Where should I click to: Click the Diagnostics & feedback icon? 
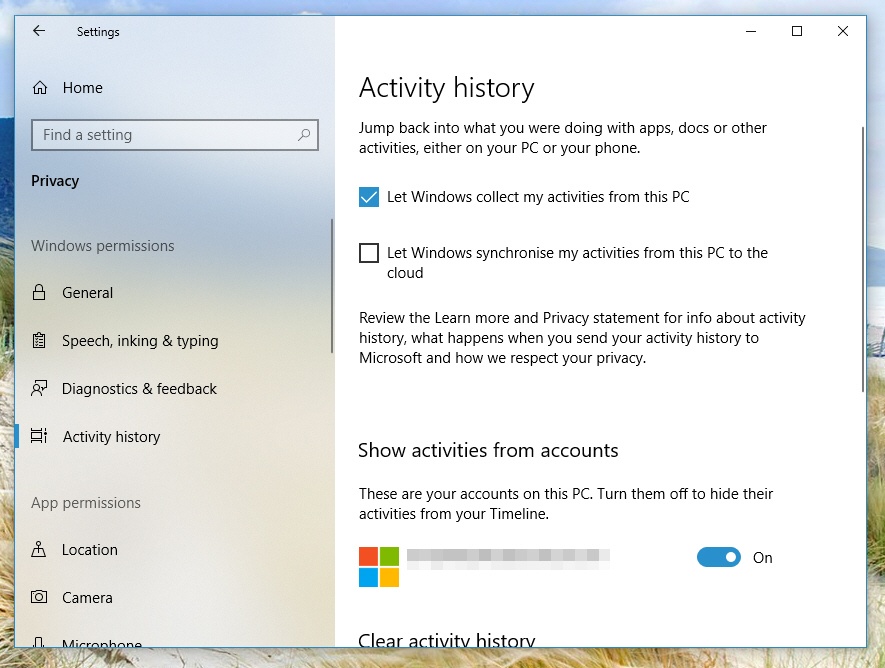click(40, 388)
